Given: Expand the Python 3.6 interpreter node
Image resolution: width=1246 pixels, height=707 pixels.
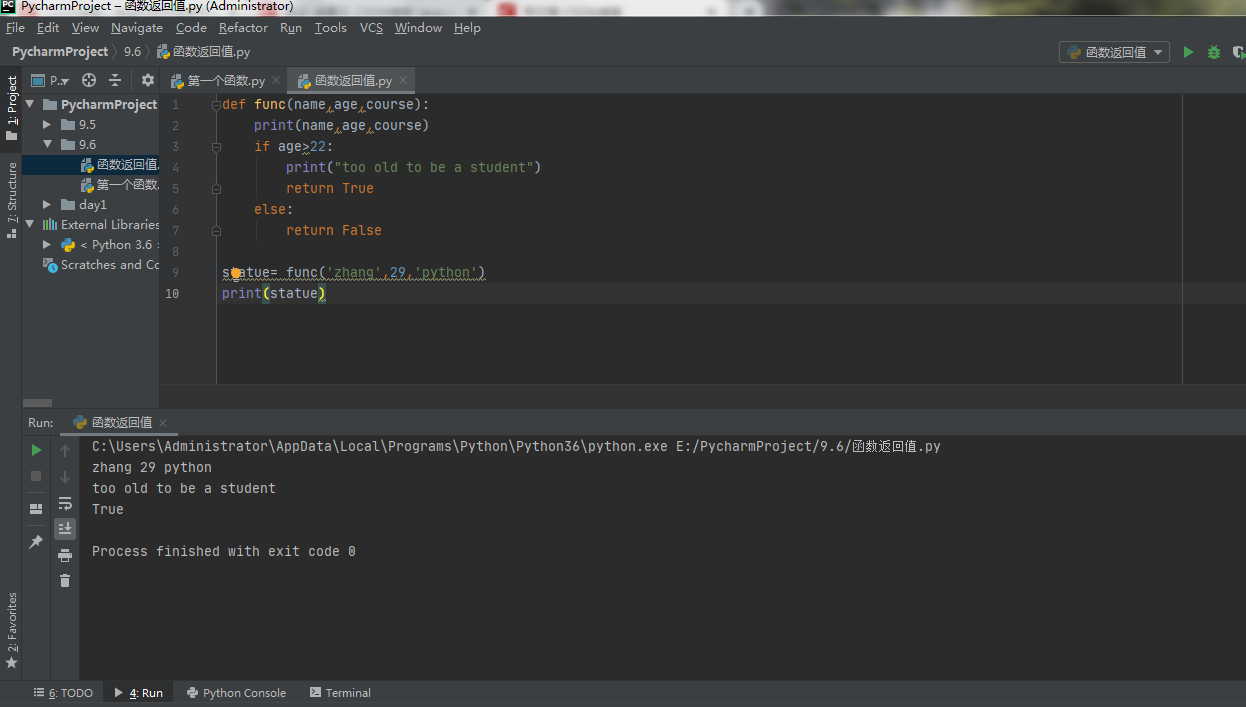Looking at the screenshot, I should click(47, 245).
